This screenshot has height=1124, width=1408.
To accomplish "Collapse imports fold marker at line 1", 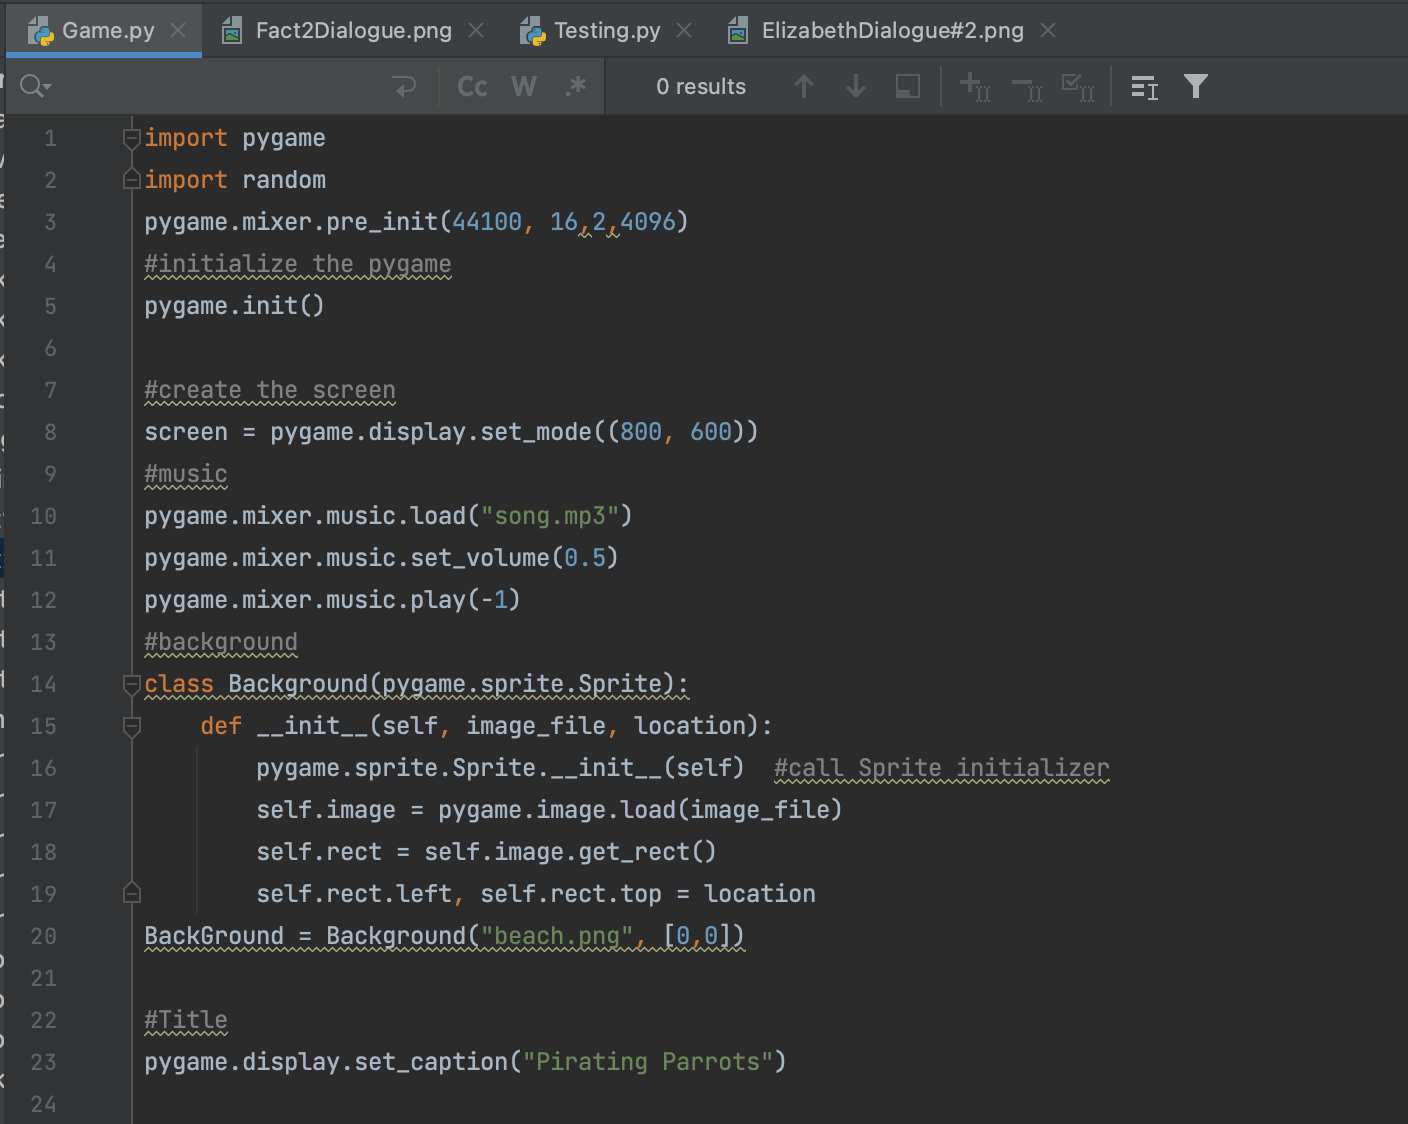I will click(131, 138).
